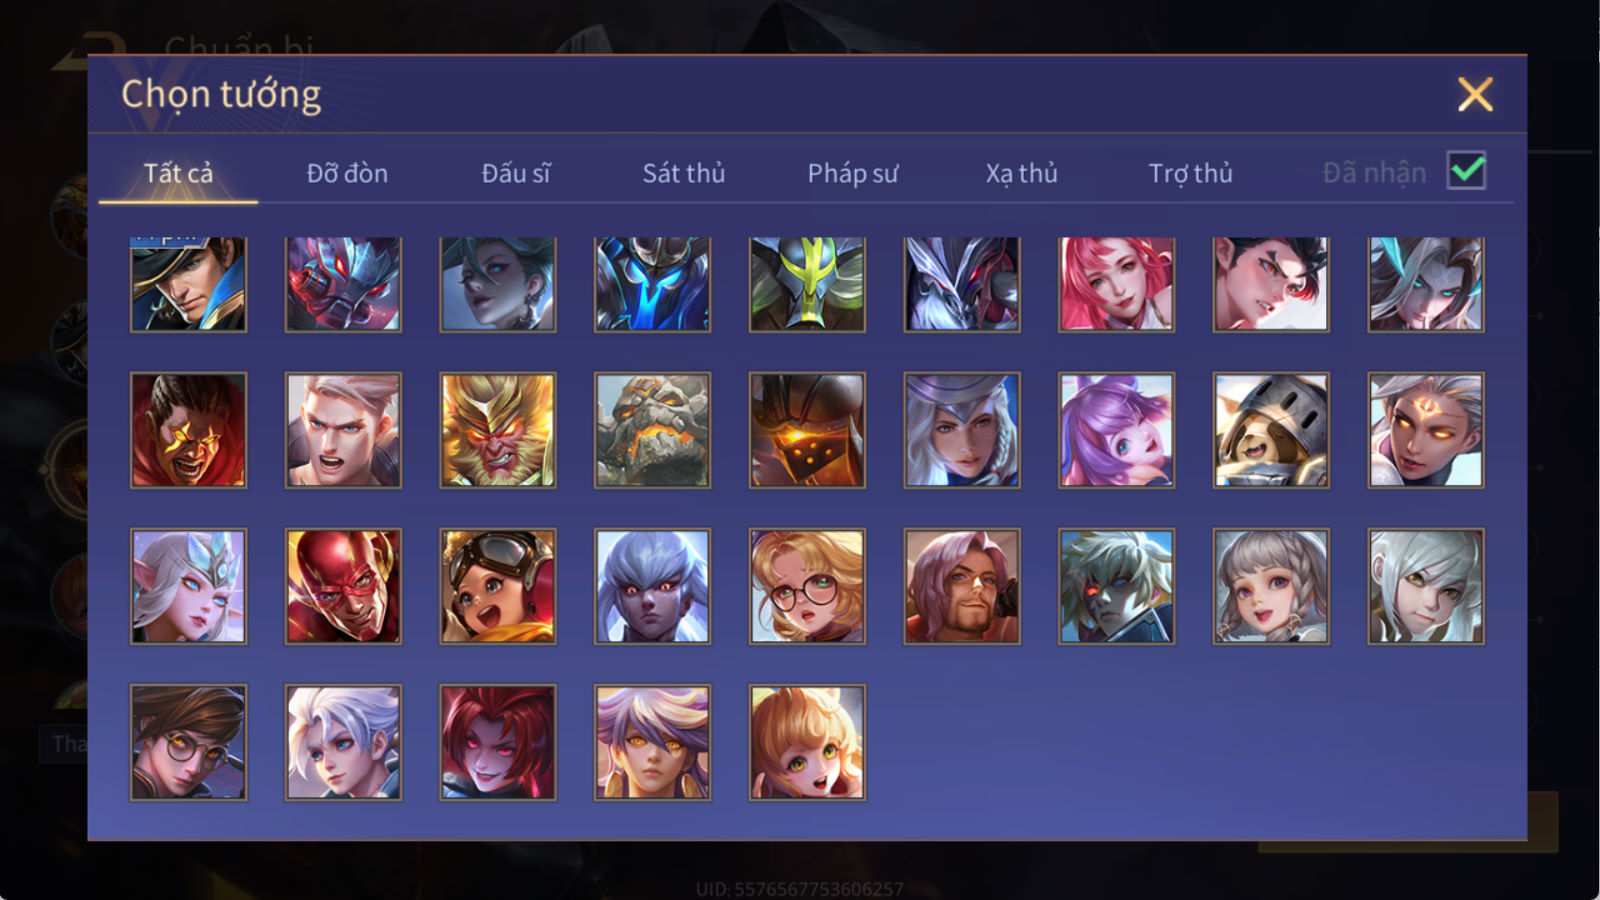The height and width of the screenshot is (900, 1600).
Task: Pick the stone golem hero portrait
Action: tap(652, 430)
